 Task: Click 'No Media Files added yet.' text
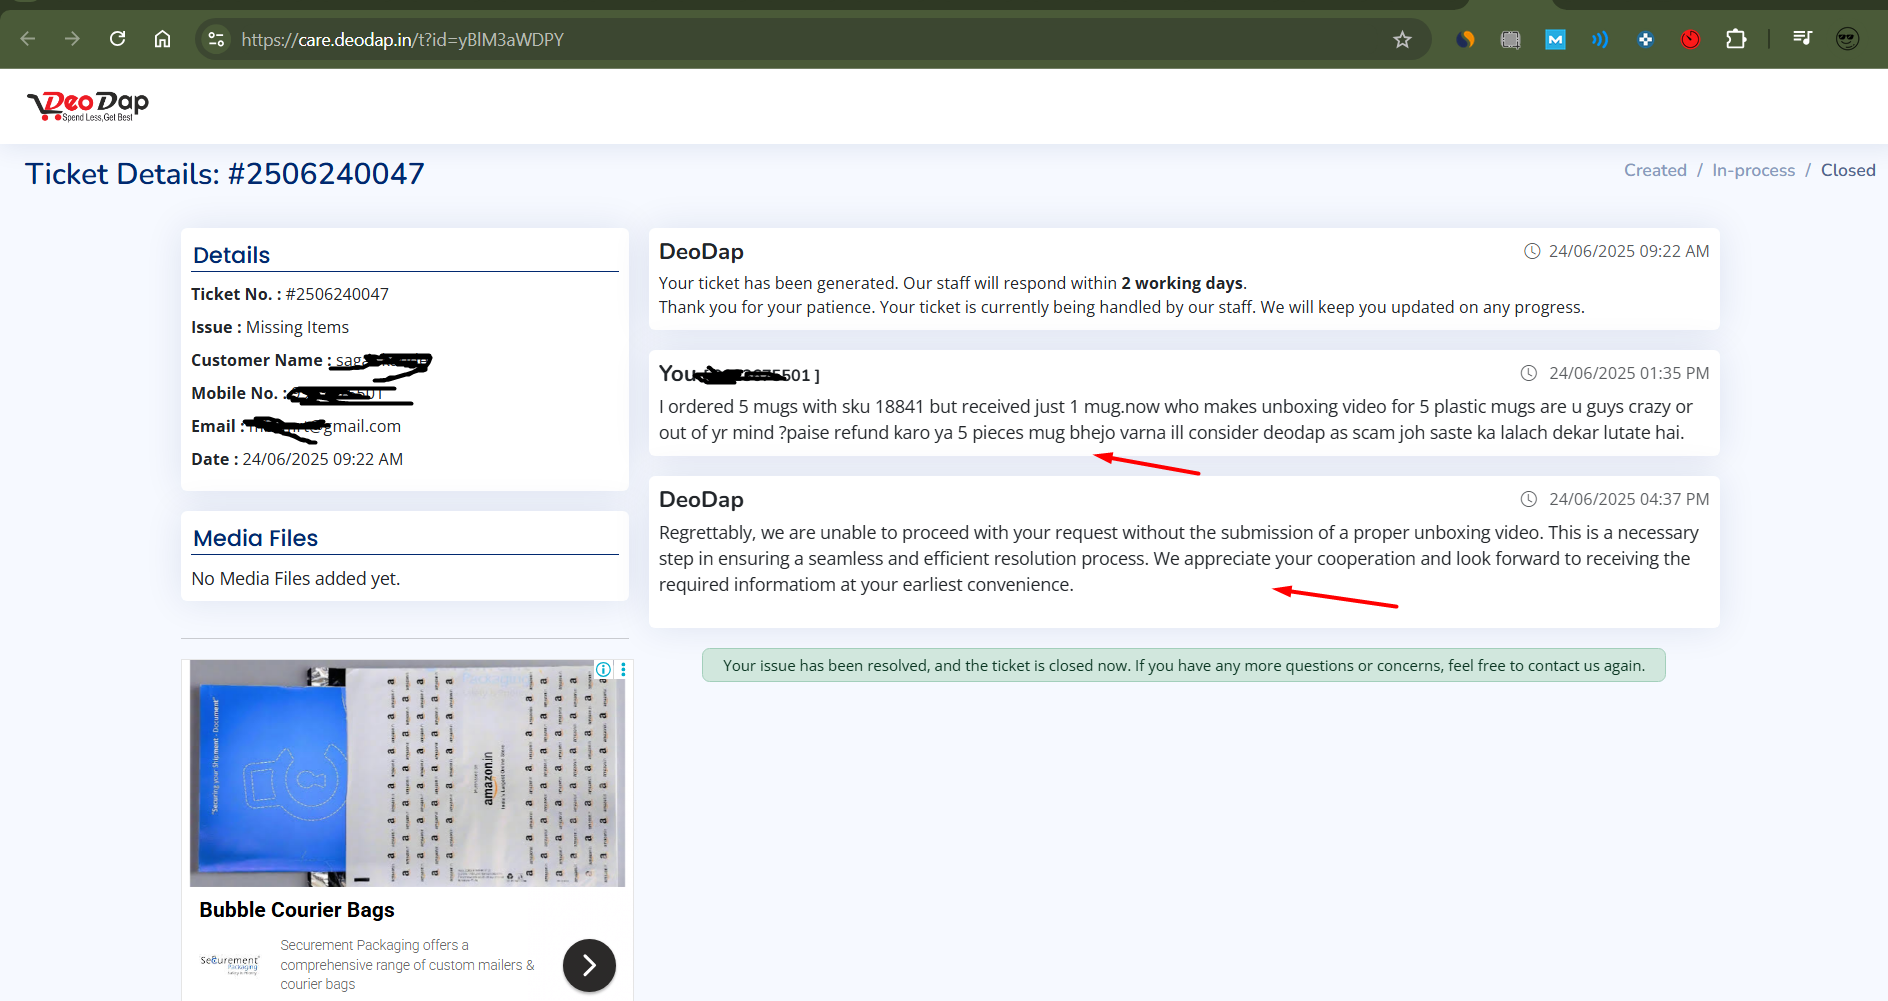[x=296, y=578]
